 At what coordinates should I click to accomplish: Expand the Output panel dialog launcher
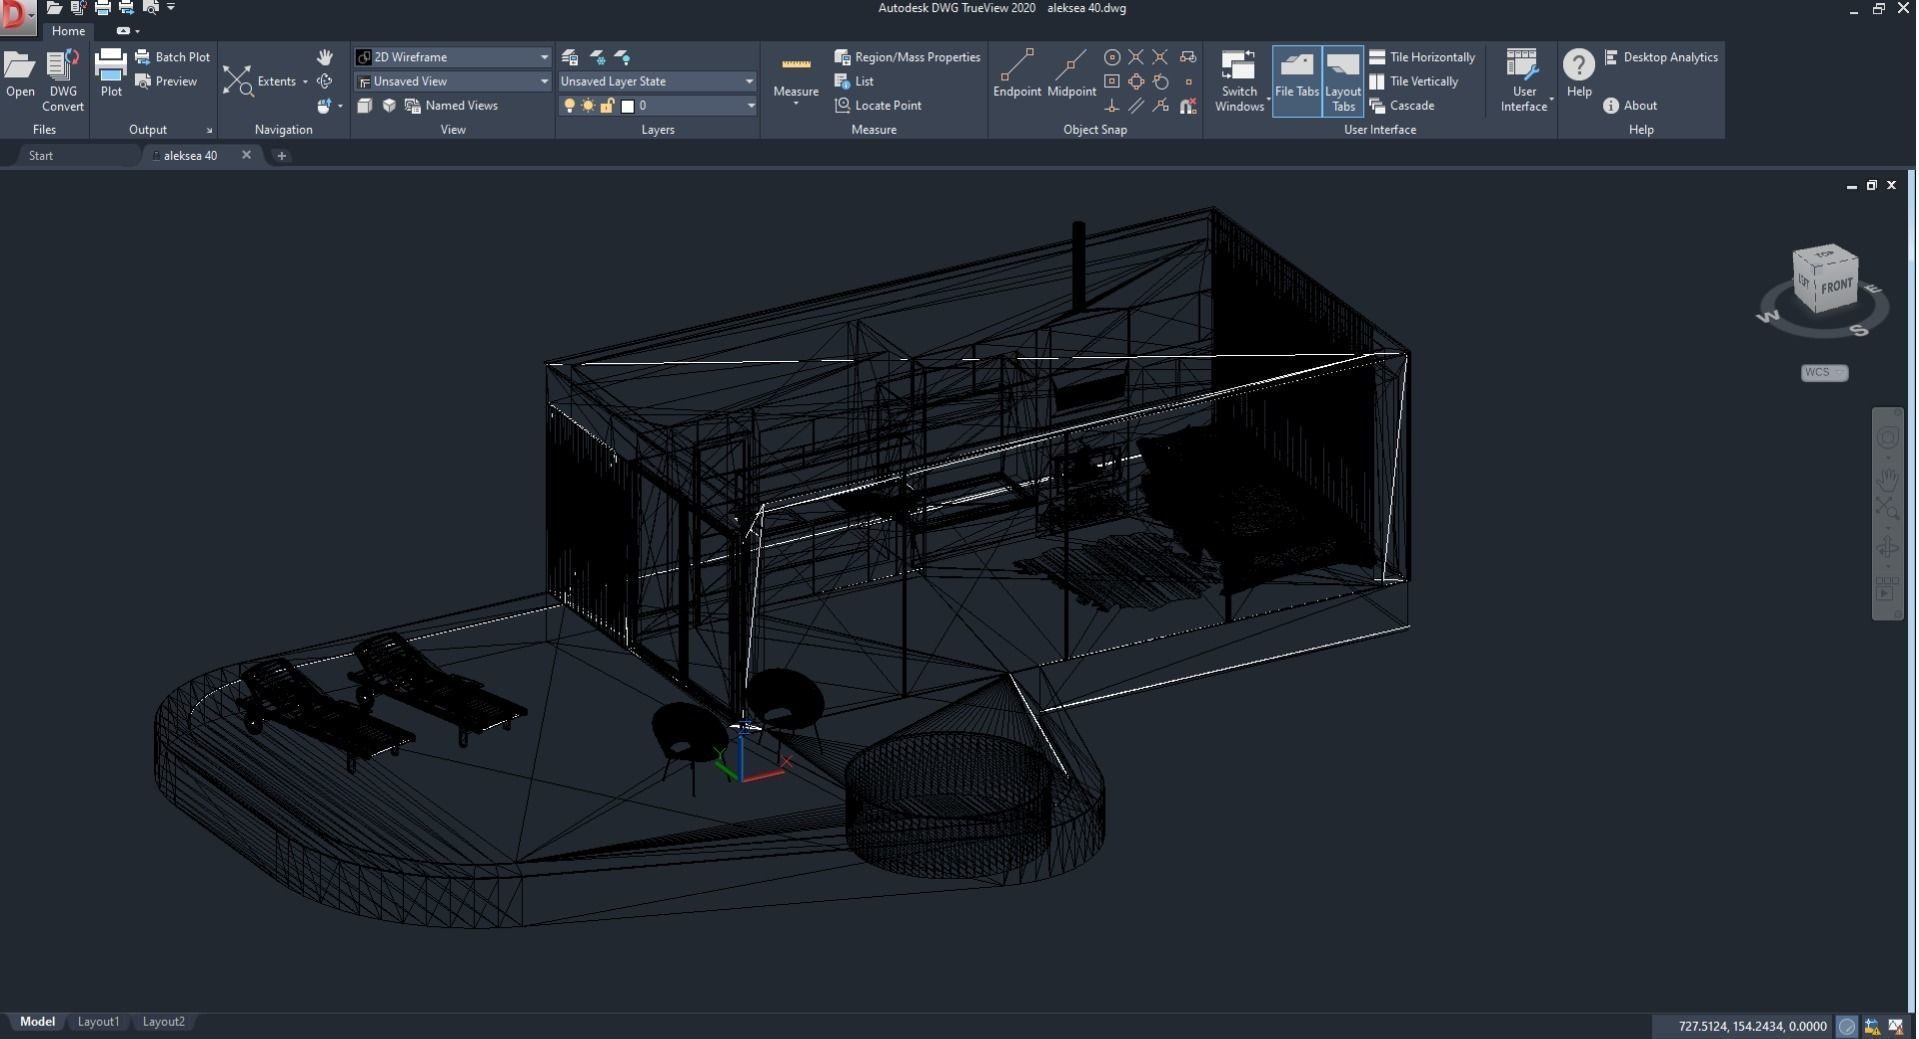click(x=209, y=130)
